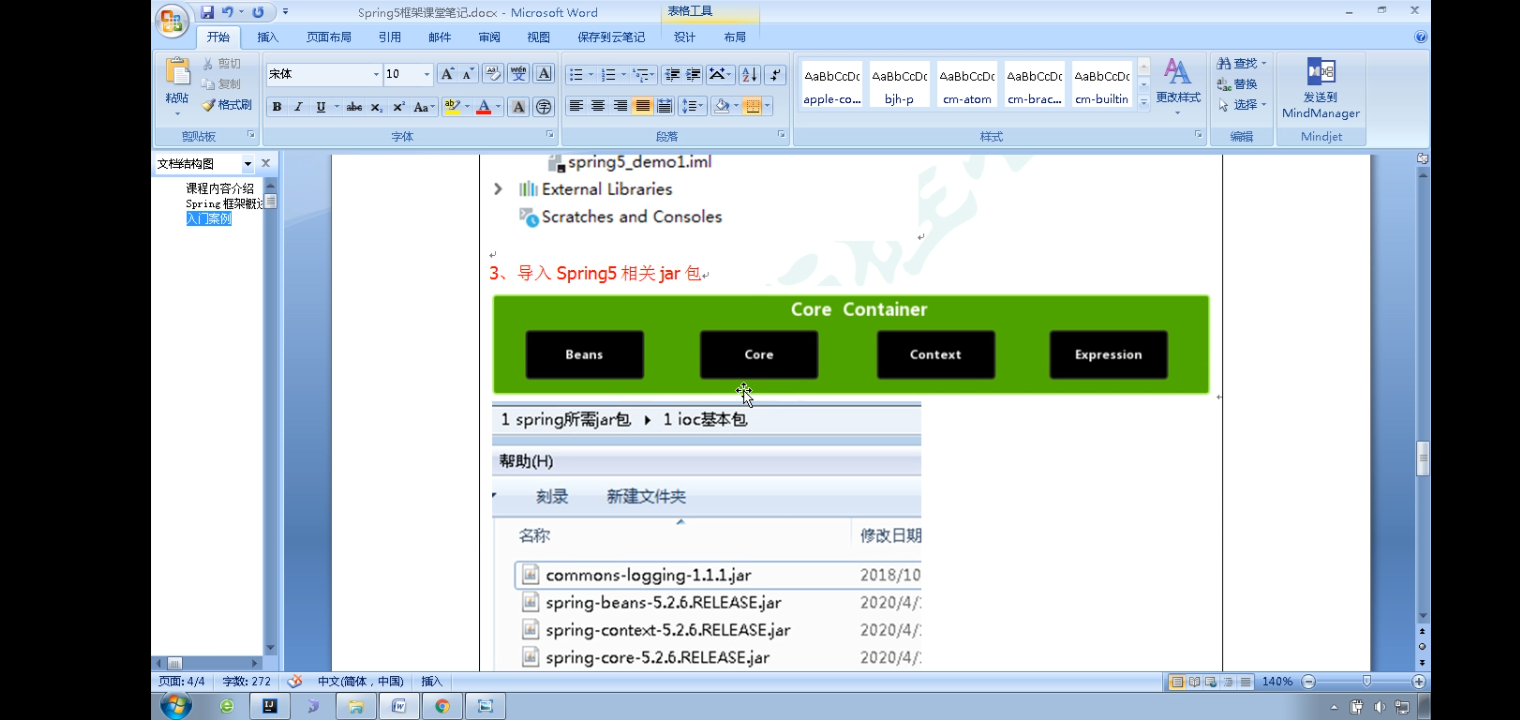The image size is (1520, 720).
Task: Open the table tools Design (设计) tab
Action: click(x=685, y=37)
